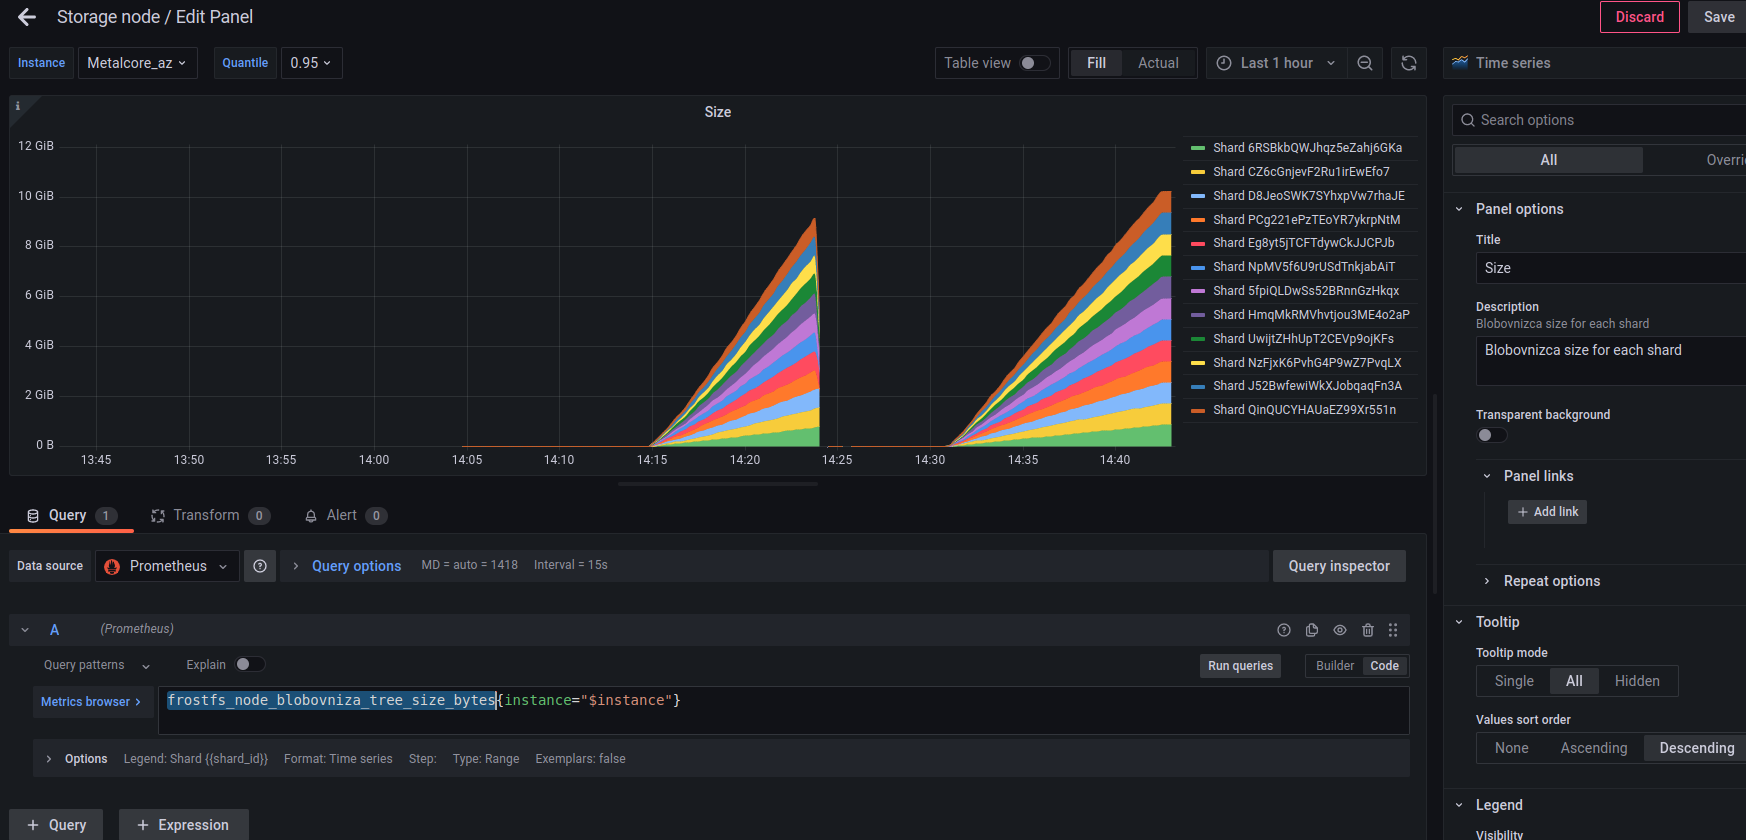Switch to the Transform tab
The image size is (1746, 840).
click(x=210, y=516)
